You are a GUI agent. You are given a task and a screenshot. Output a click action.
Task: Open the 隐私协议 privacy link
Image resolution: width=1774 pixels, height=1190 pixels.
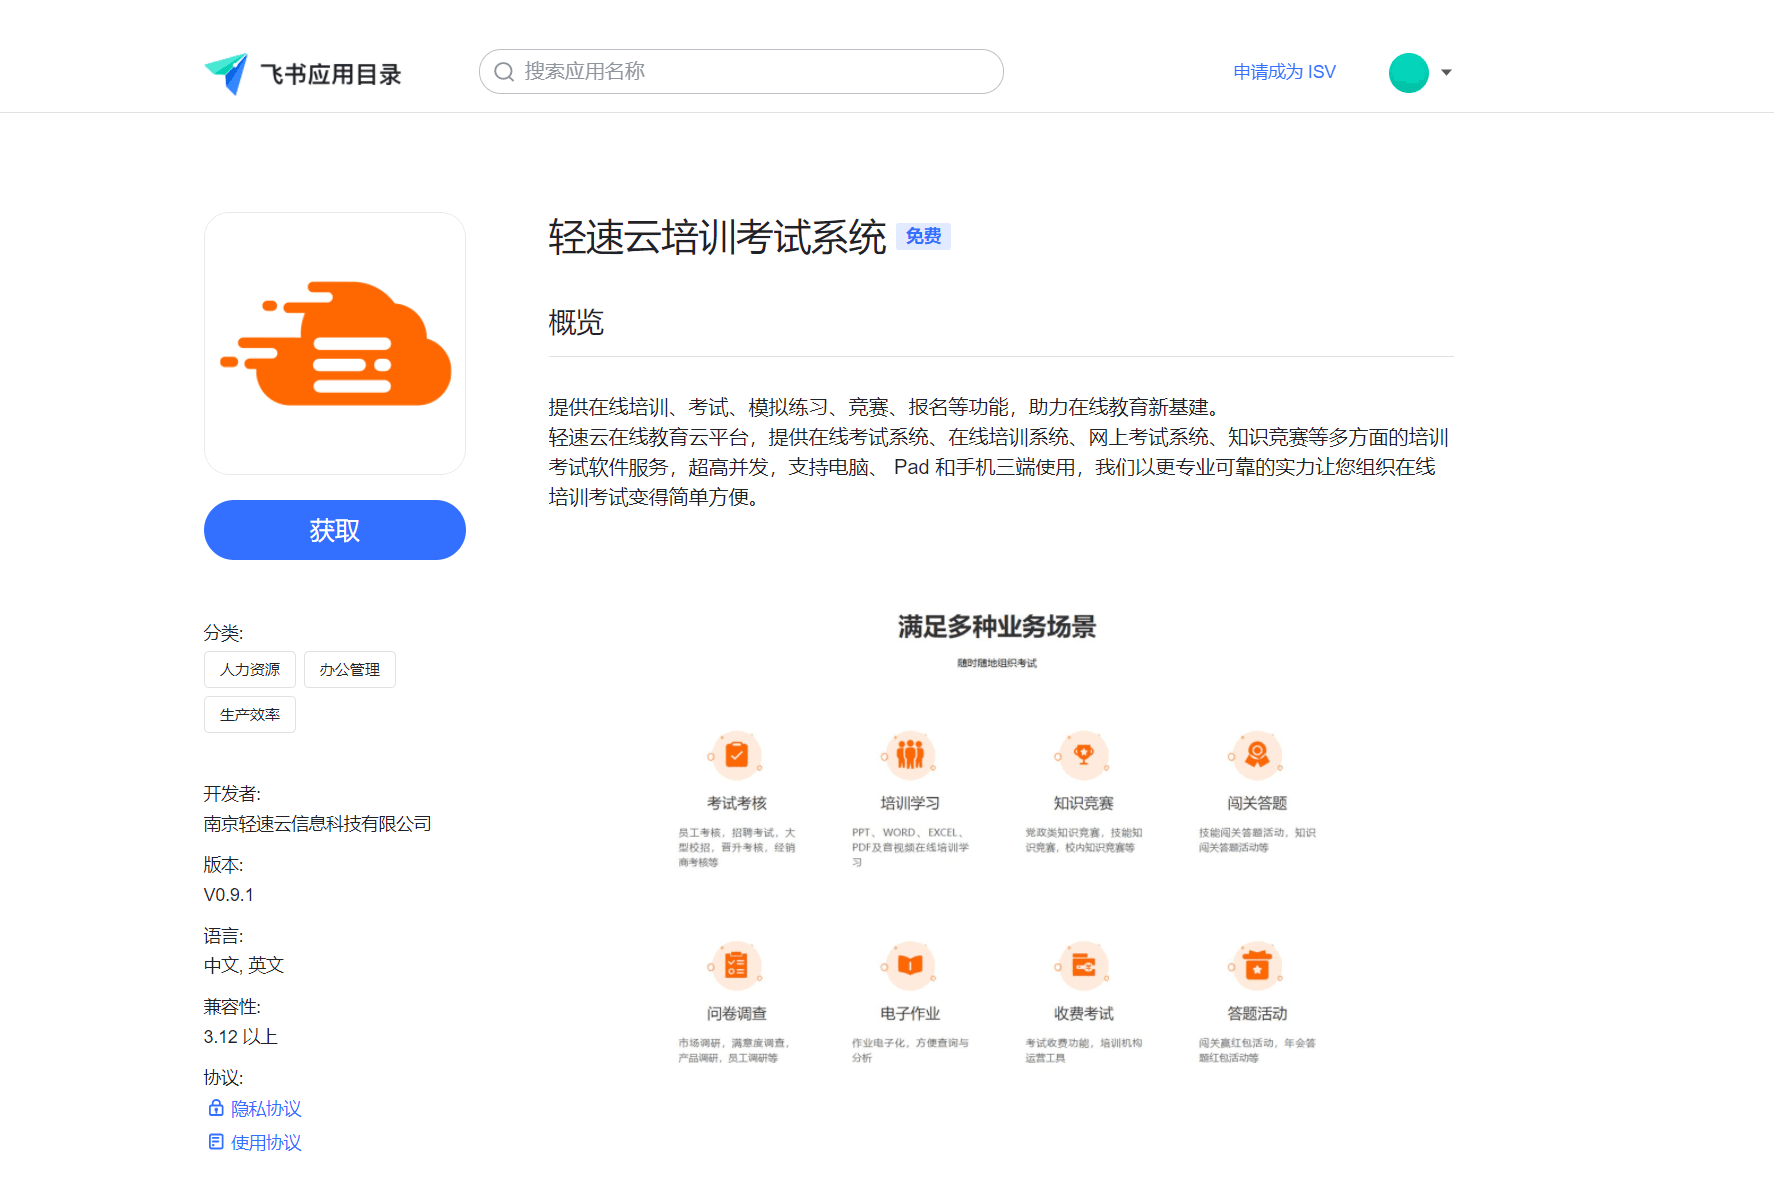pos(266,1109)
